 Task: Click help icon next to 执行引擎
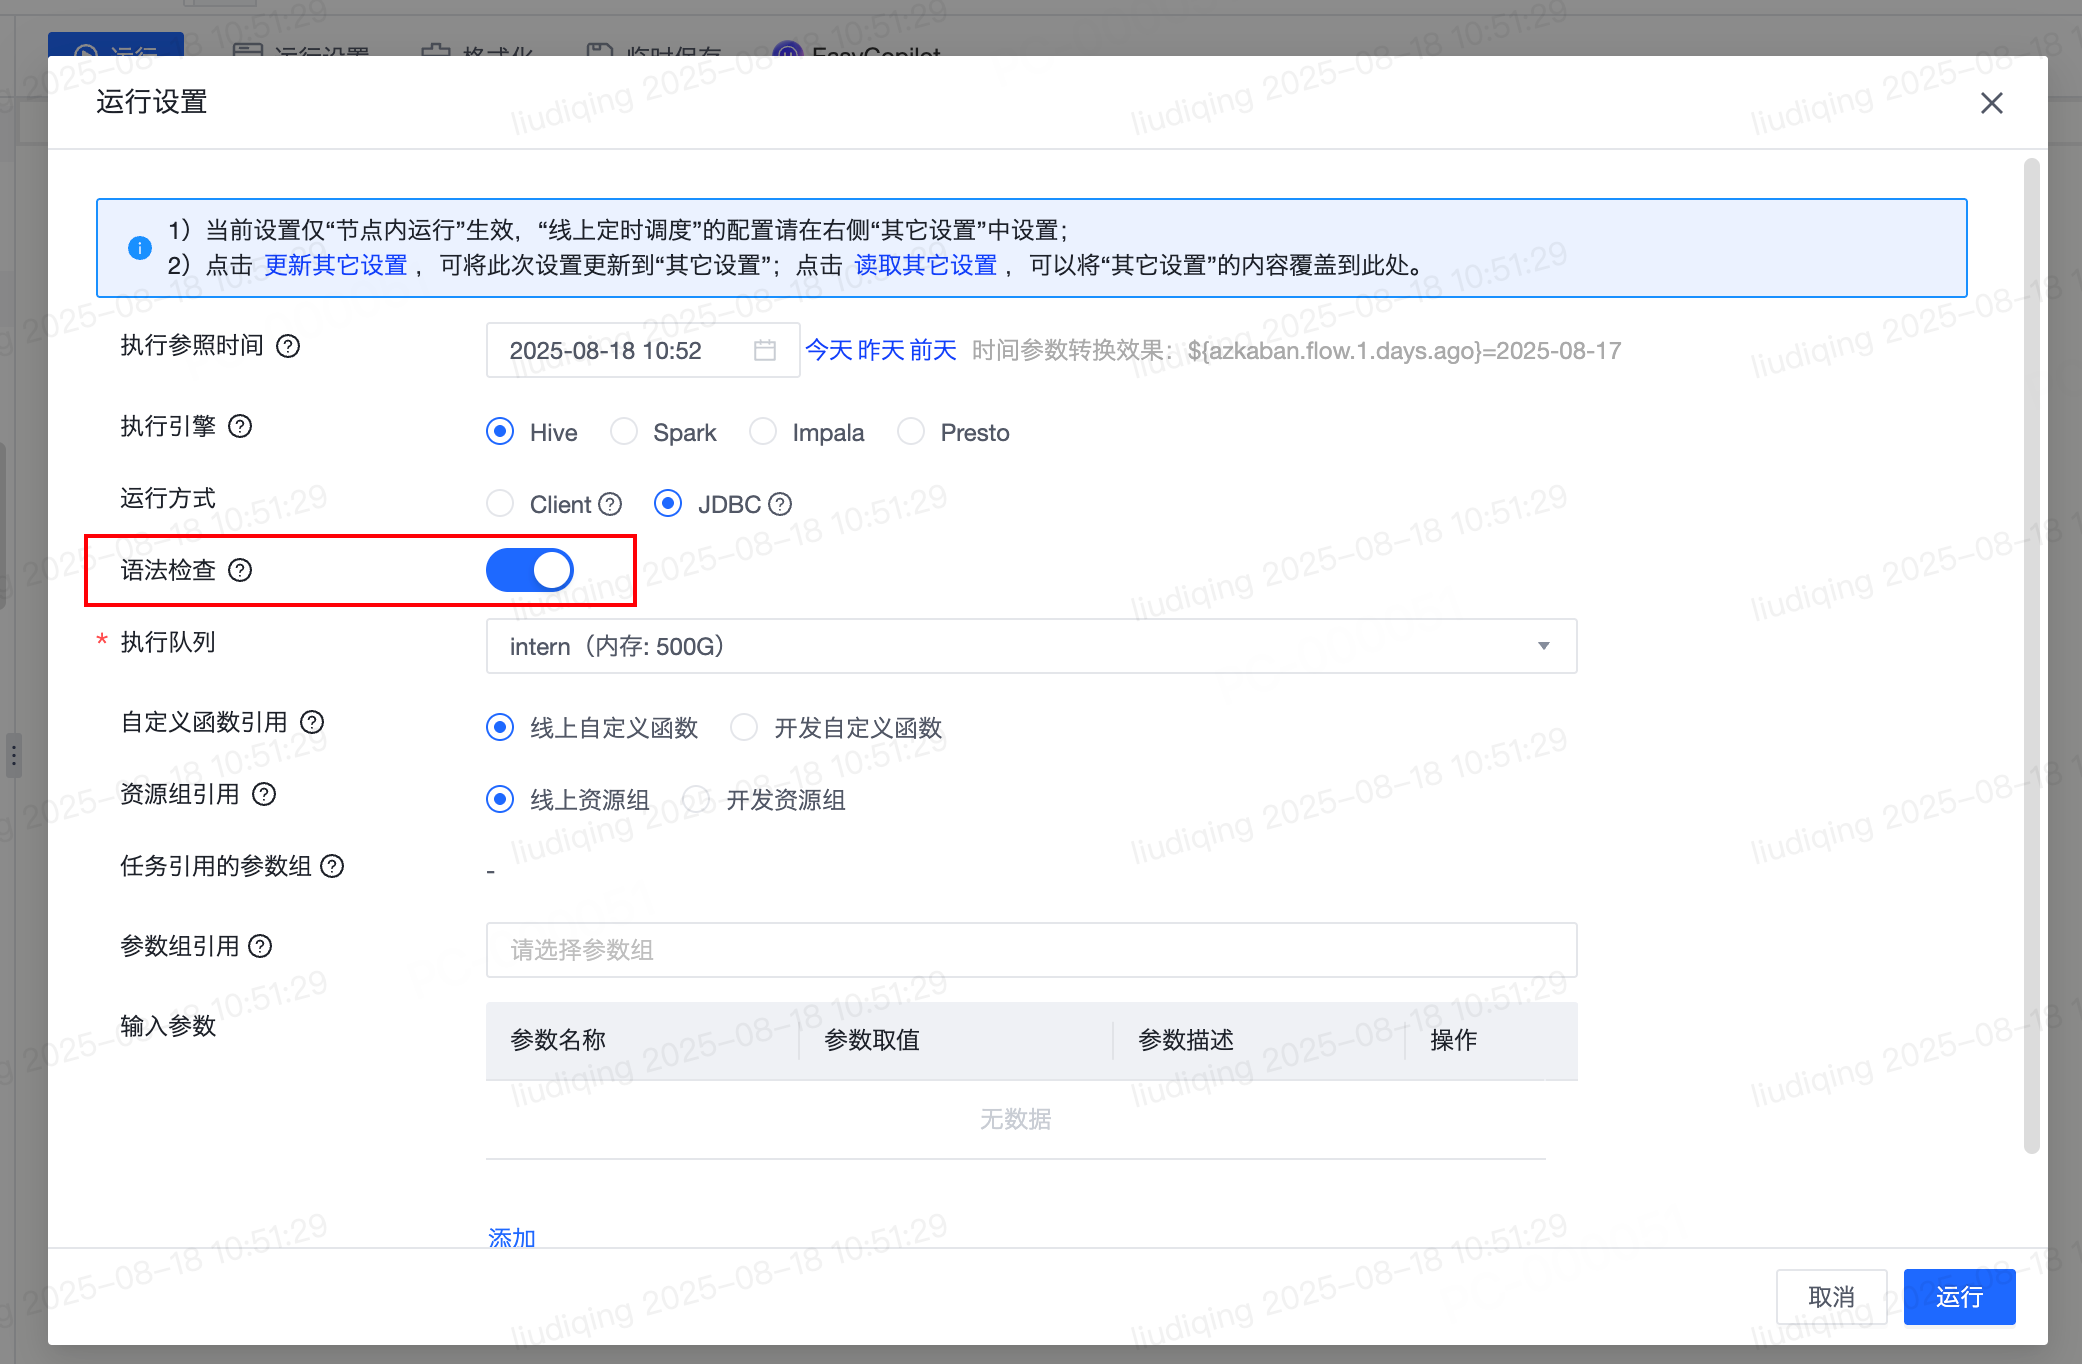click(240, 426)
